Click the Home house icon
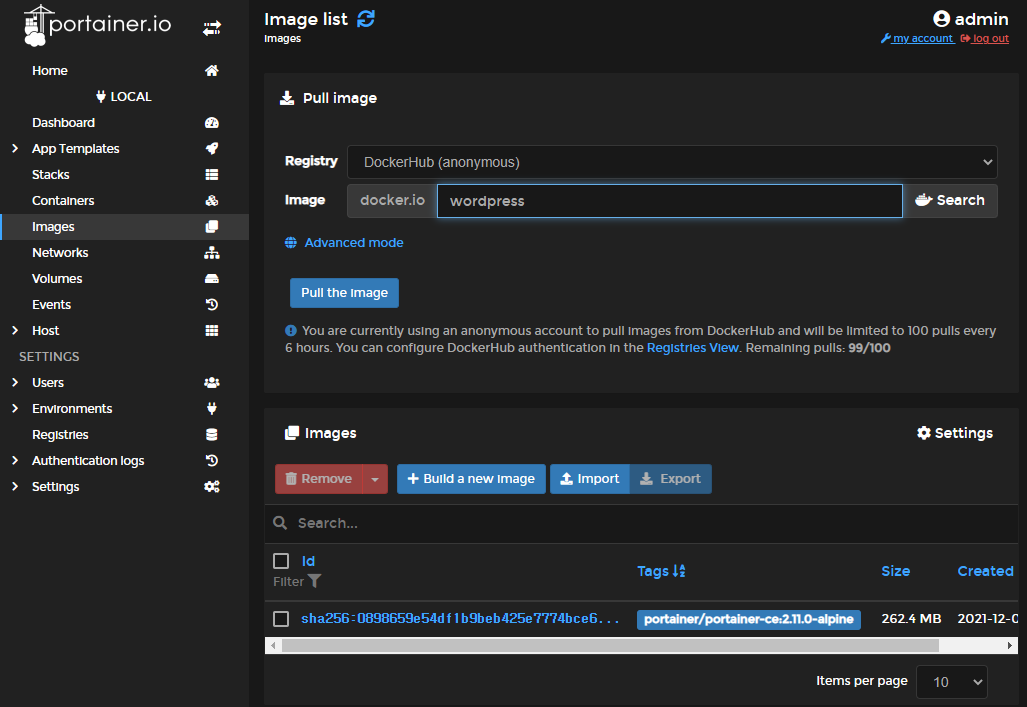 [212, 71]
